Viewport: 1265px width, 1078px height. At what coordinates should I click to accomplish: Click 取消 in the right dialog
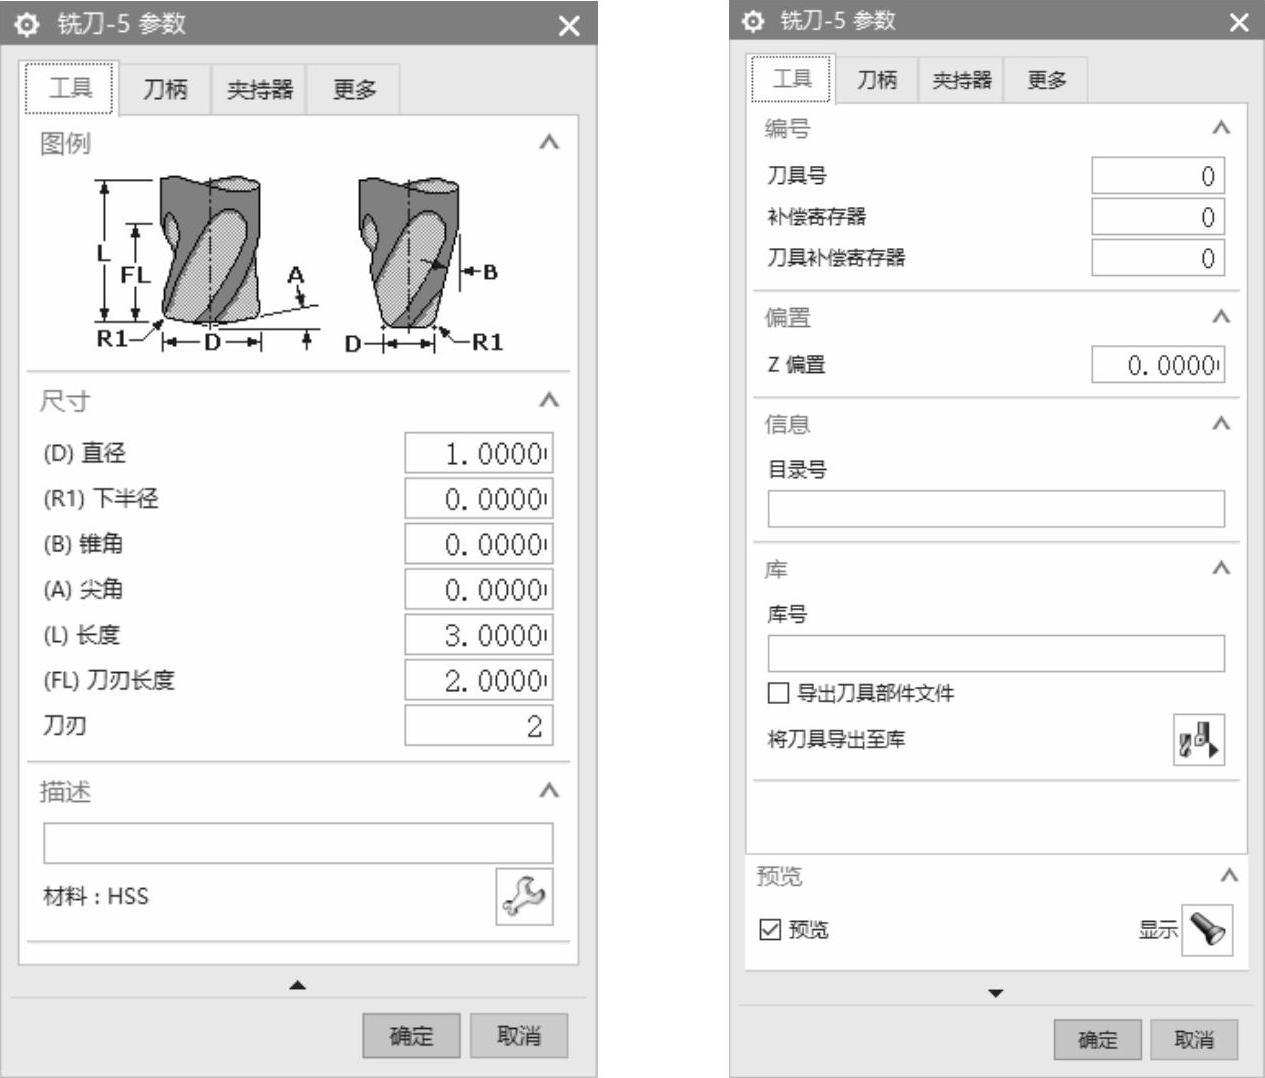(x=1194, y=1040)
